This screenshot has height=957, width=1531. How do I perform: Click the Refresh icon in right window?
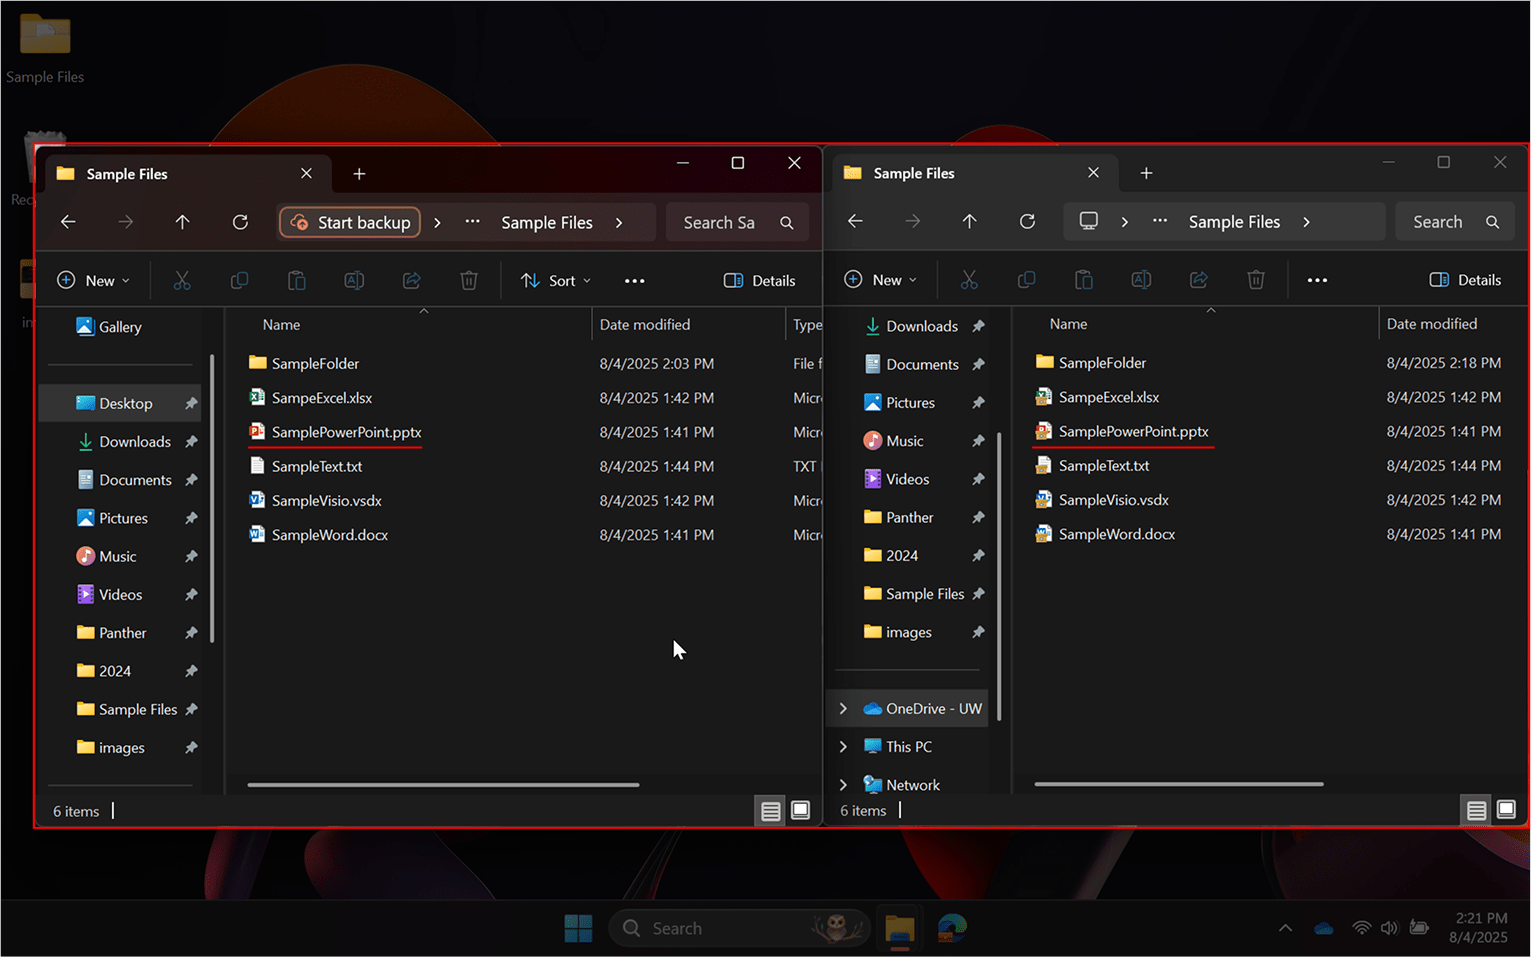pyautogui.click(x=1027, y=221)
